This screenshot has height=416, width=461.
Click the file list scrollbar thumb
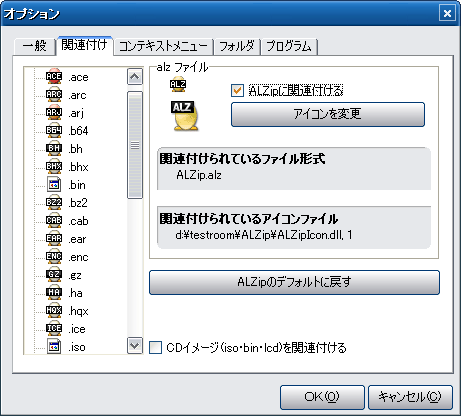click(x=135, y=145)
